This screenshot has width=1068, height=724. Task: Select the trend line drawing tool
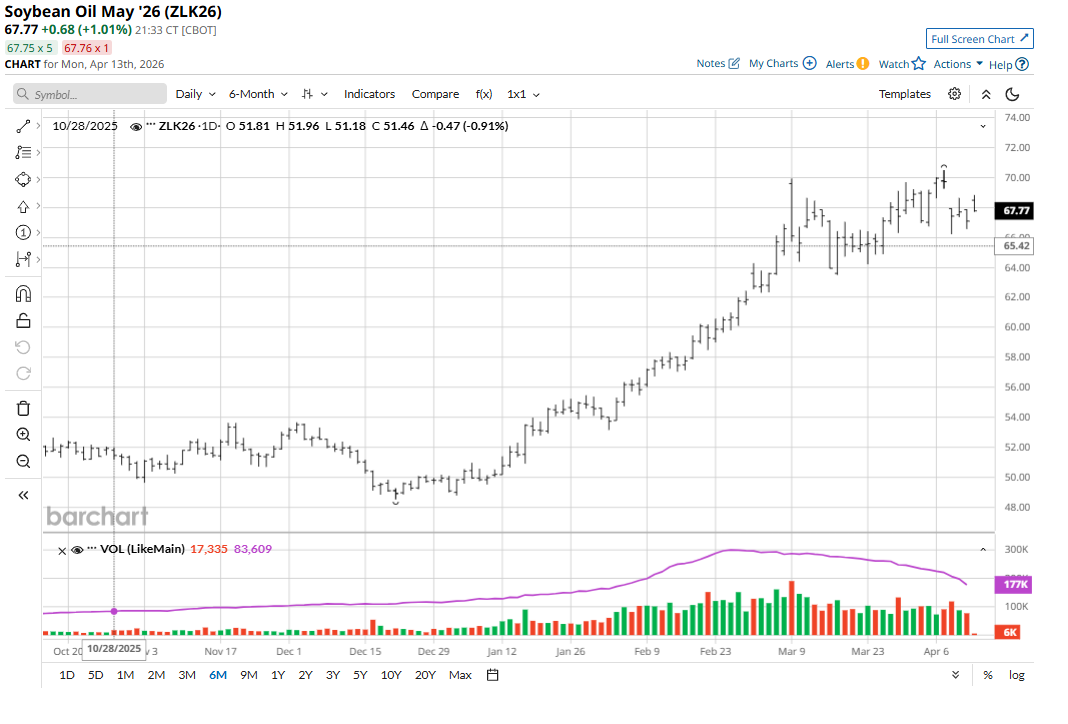pos(24,126)
